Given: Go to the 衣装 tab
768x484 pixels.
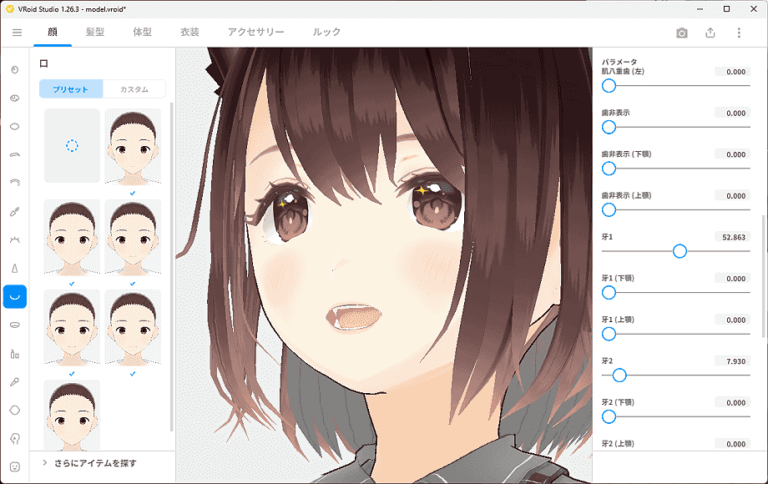Looking at the screenshot, I should tap(190, 32).
